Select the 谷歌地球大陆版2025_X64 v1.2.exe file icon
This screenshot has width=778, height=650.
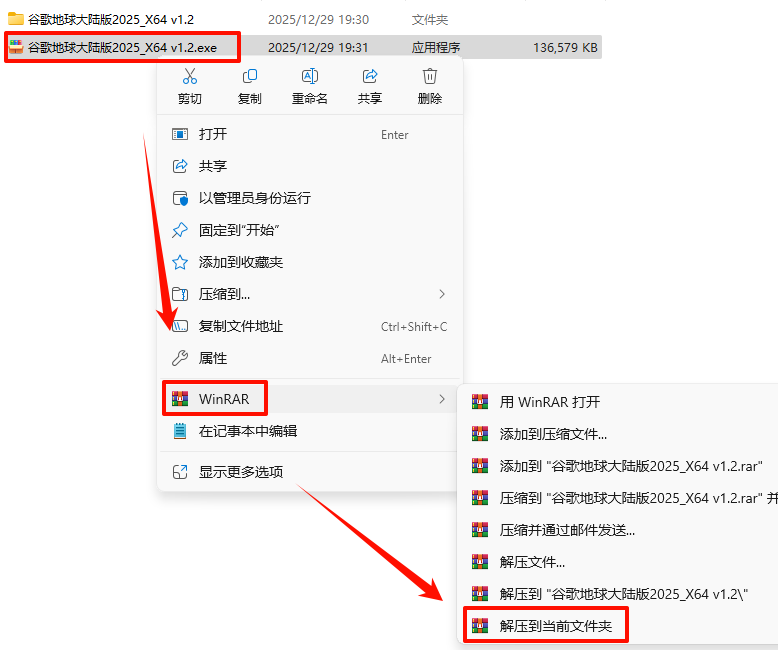click(16, 47)
